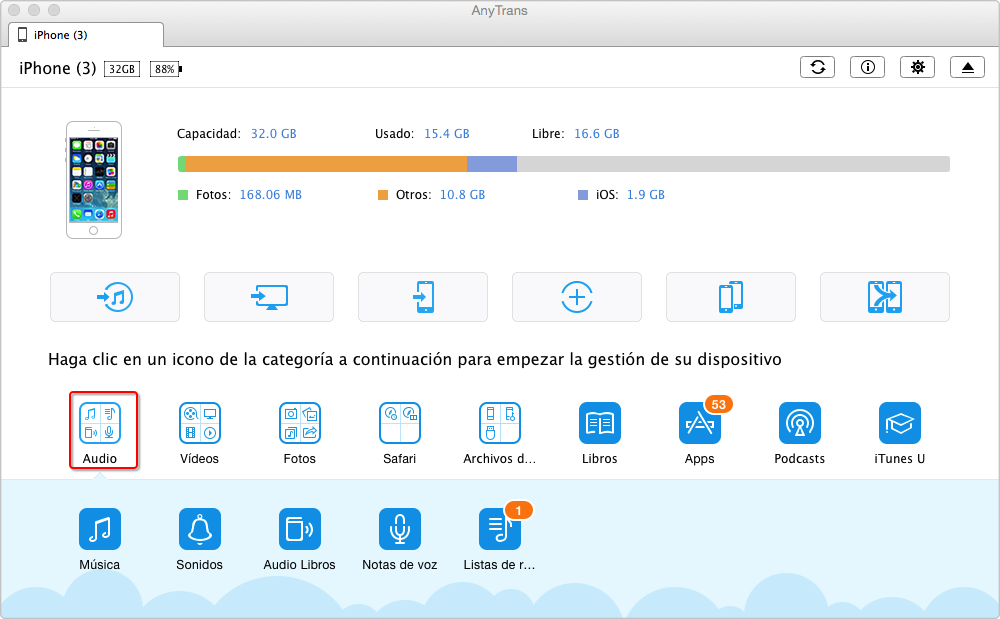Image resolution: width=1000 pixels, height=619 pixels.
Task: Click the iPhone device thumbnail image
Action: click(94, 180)
